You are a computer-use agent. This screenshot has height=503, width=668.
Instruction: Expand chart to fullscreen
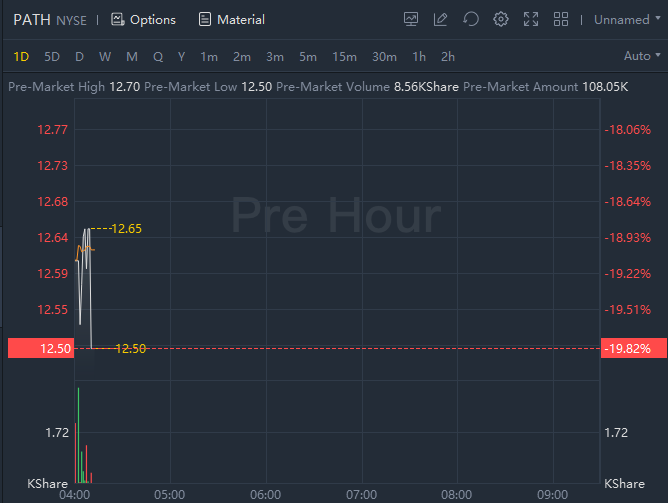[531, 19]
